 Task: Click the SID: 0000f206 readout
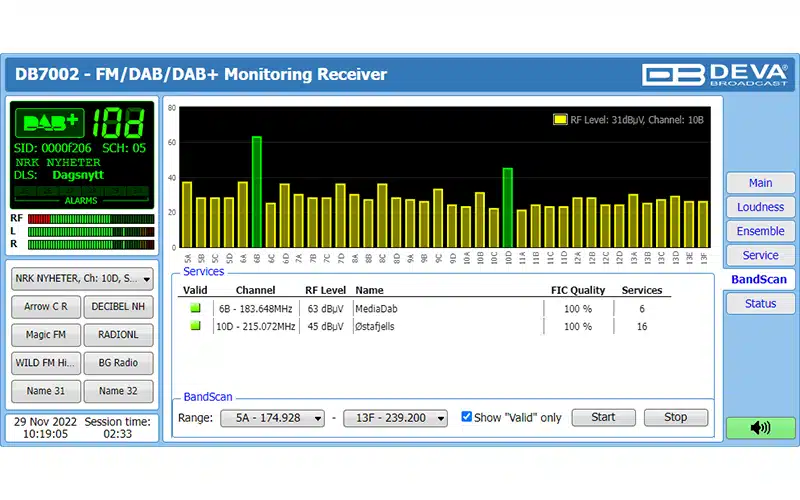point(52,148)
